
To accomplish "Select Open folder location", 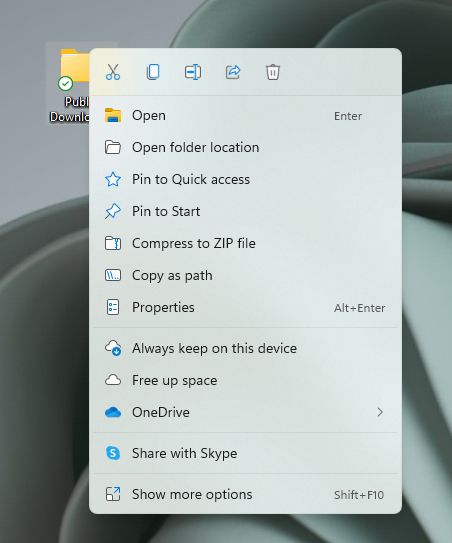I will pyautogui.click(x=245, y=148).
